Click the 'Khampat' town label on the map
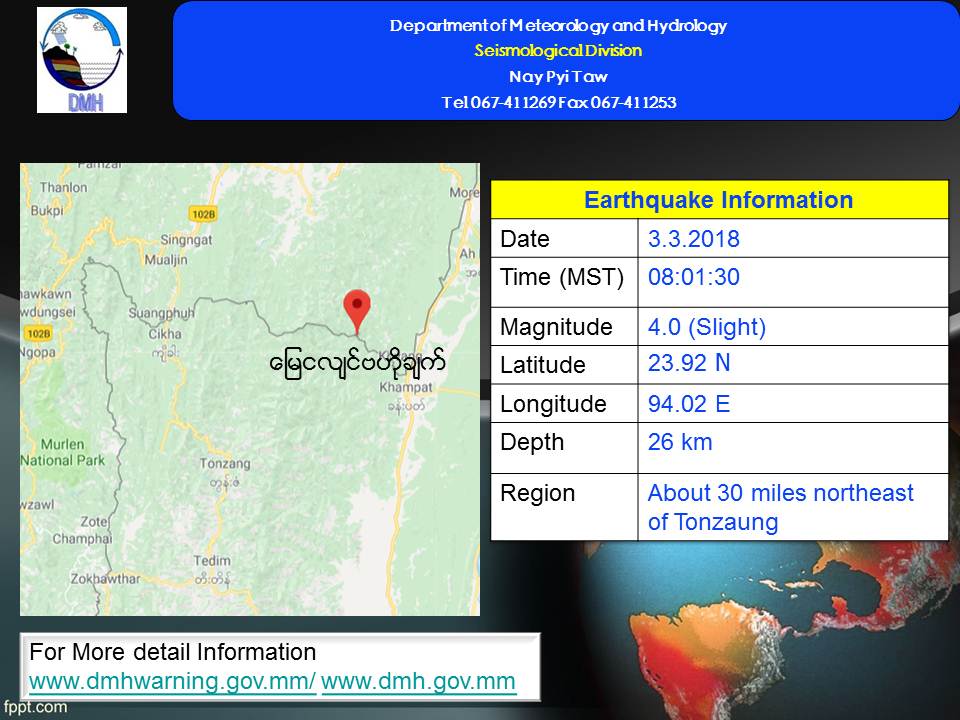 [x=406, y=388]
